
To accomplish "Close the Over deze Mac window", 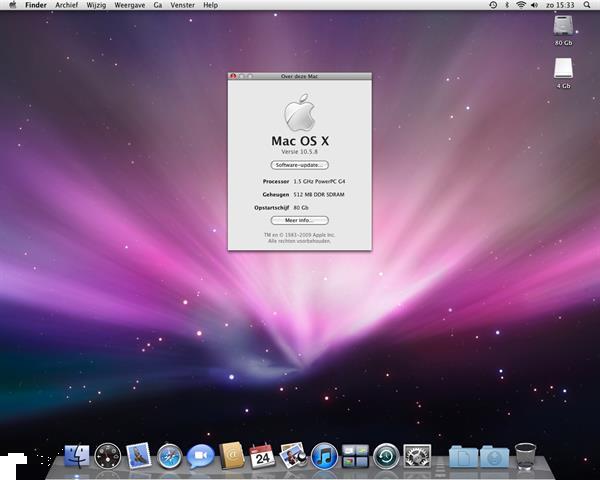I will (232, 76).
